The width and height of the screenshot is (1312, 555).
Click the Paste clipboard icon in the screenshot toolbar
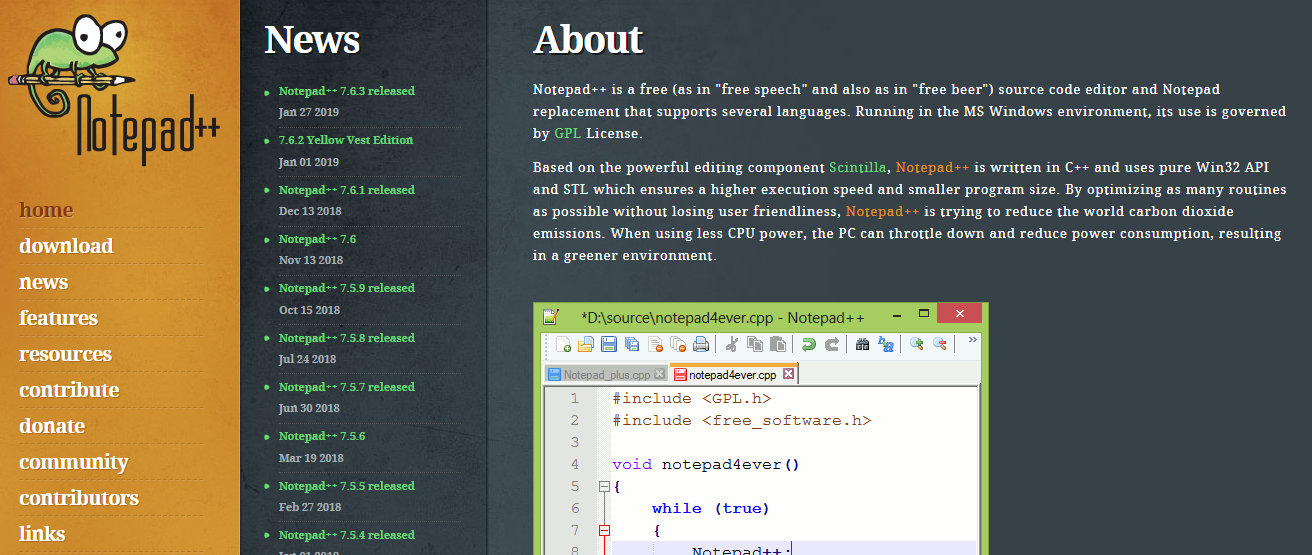[x=778, y=345]
